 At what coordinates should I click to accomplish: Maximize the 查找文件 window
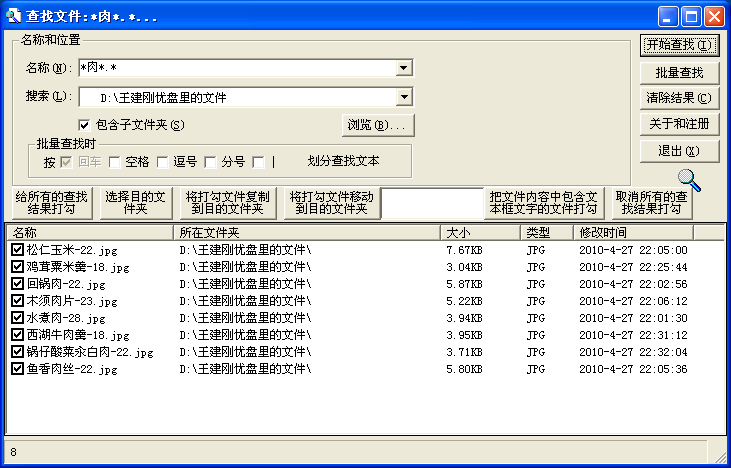point(691,17)
